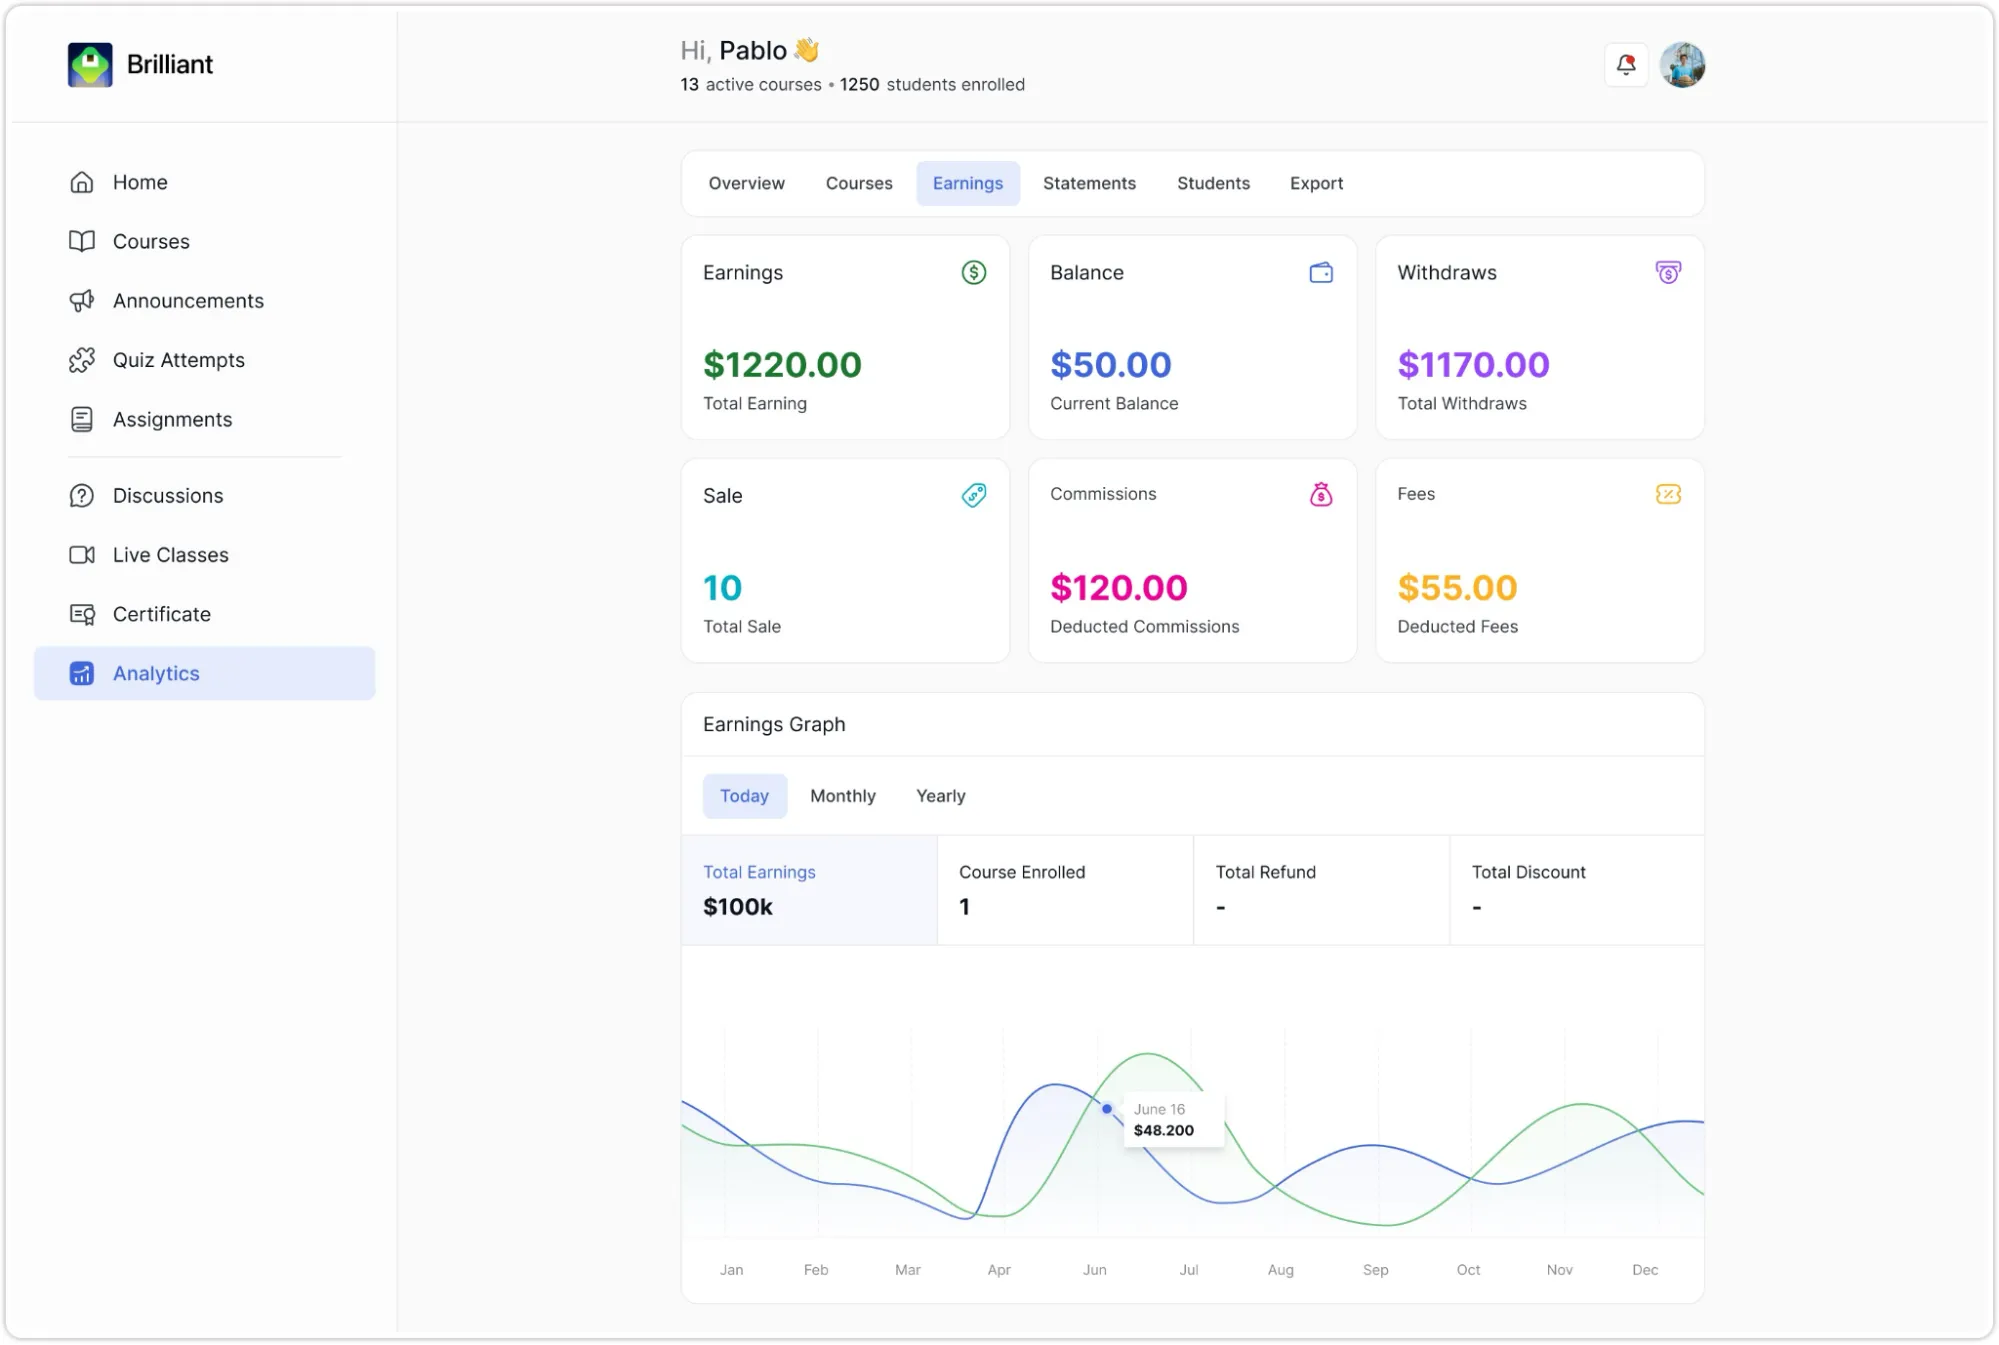Viewport: 1999px width, 1345px height.
Task: Open Quiz Attempts page
Action: pyautogui.click(x=205, y=360)
